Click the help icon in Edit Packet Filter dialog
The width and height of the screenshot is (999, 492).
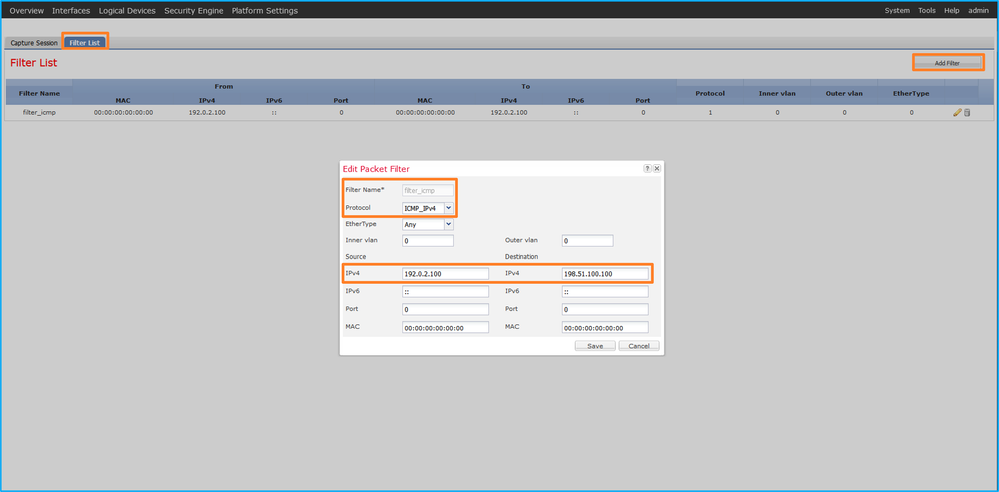click(x=647, y=169)
